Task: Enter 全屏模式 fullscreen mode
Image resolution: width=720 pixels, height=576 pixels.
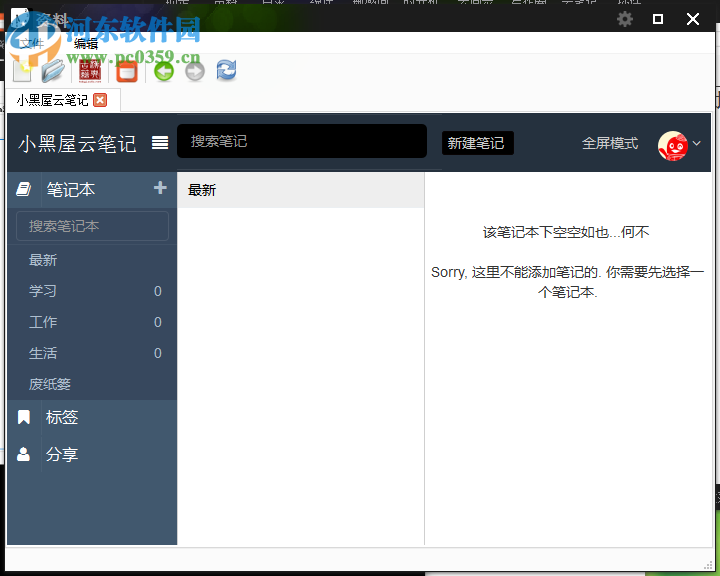Action: (610, 143)
